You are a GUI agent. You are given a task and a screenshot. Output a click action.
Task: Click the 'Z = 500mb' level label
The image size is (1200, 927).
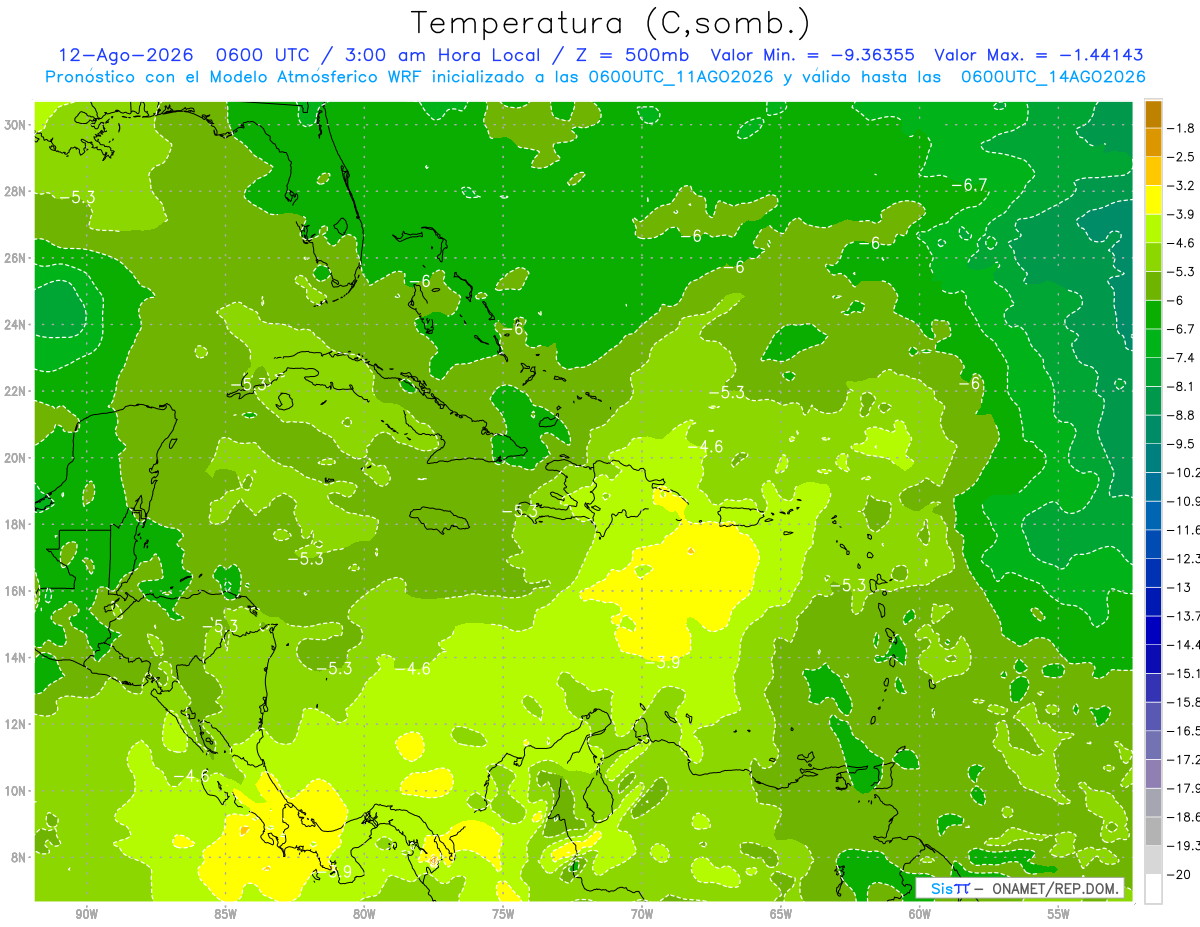pos(633,55)
